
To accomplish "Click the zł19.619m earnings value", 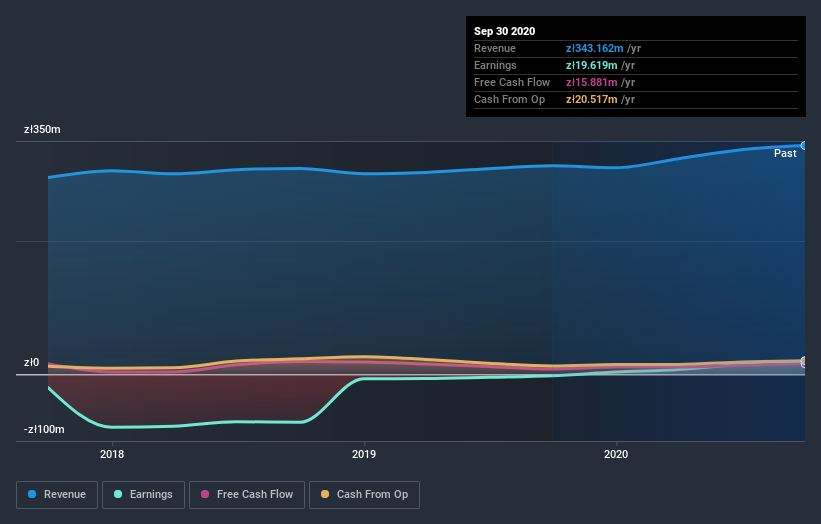I will click(x=591, y=65).
